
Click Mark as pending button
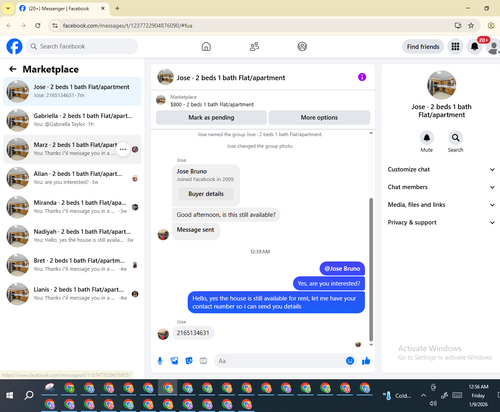(211, 117)
